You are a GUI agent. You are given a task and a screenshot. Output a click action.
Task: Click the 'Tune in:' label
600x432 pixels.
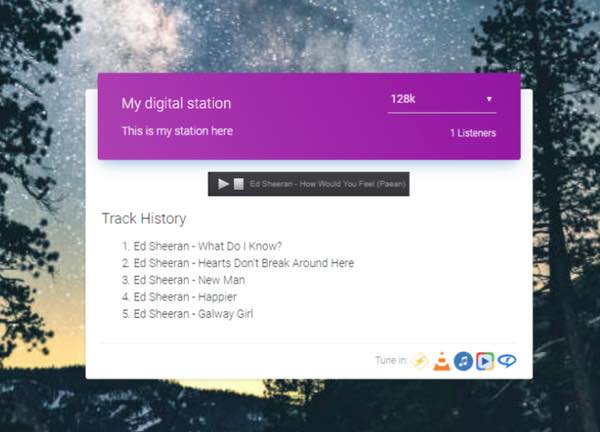(391, 360)
